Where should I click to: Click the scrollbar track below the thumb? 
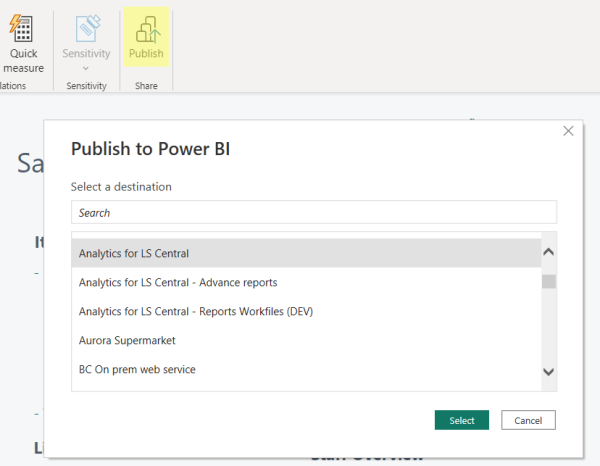click(x=548, y=325)
